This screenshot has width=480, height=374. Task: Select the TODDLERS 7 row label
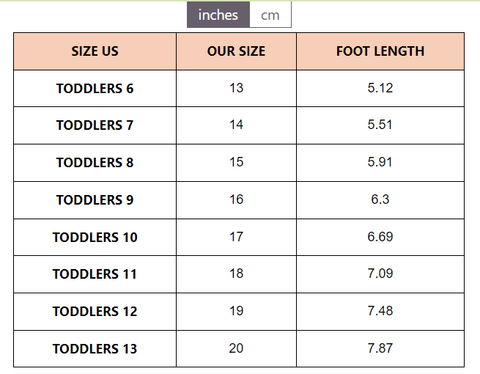point(95,125)
